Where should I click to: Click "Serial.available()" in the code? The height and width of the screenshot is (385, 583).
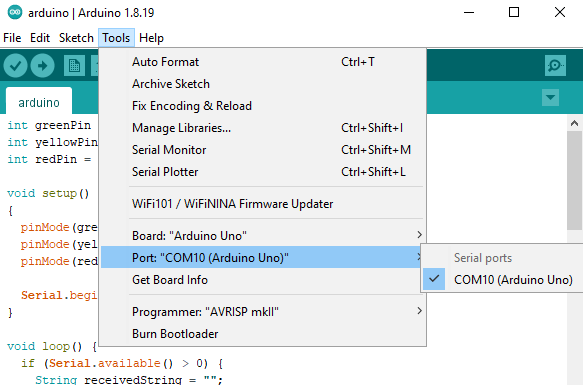111,363
